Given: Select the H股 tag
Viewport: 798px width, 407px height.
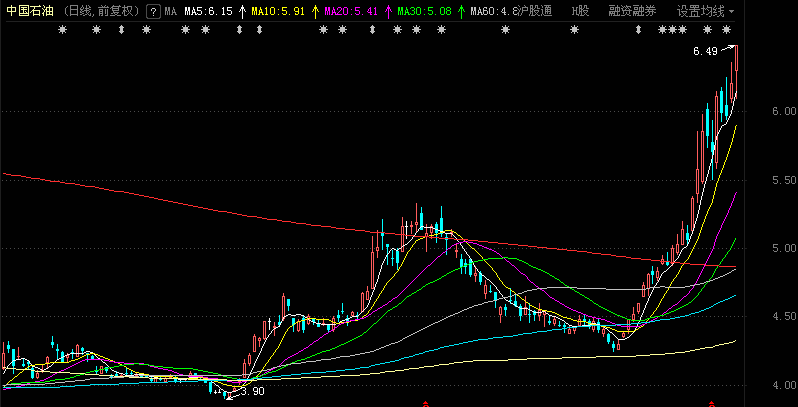Looking at the screenshot, I should [x=580, y=11].
